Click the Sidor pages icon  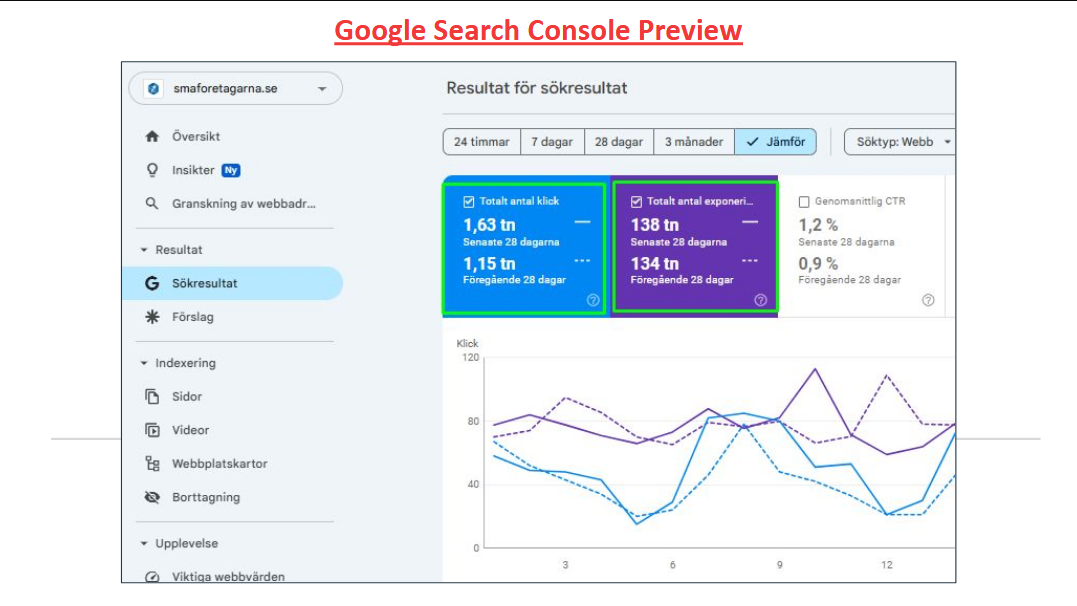(x=152, y=397)
